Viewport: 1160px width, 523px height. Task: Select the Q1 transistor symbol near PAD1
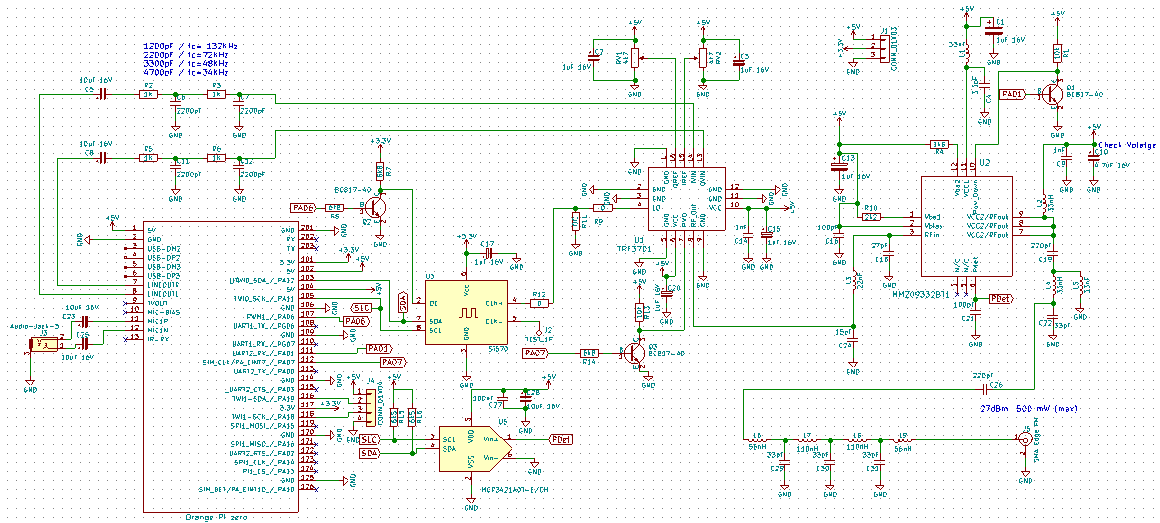(1052, 94)
